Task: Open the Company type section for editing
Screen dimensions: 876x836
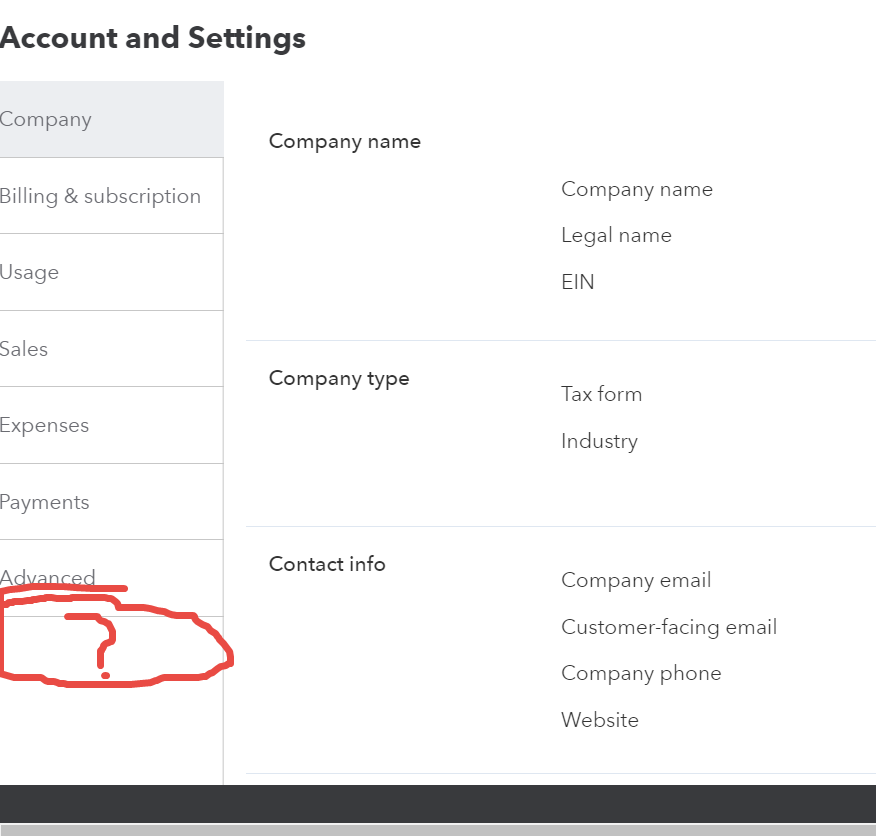Action: click(339, 378)
